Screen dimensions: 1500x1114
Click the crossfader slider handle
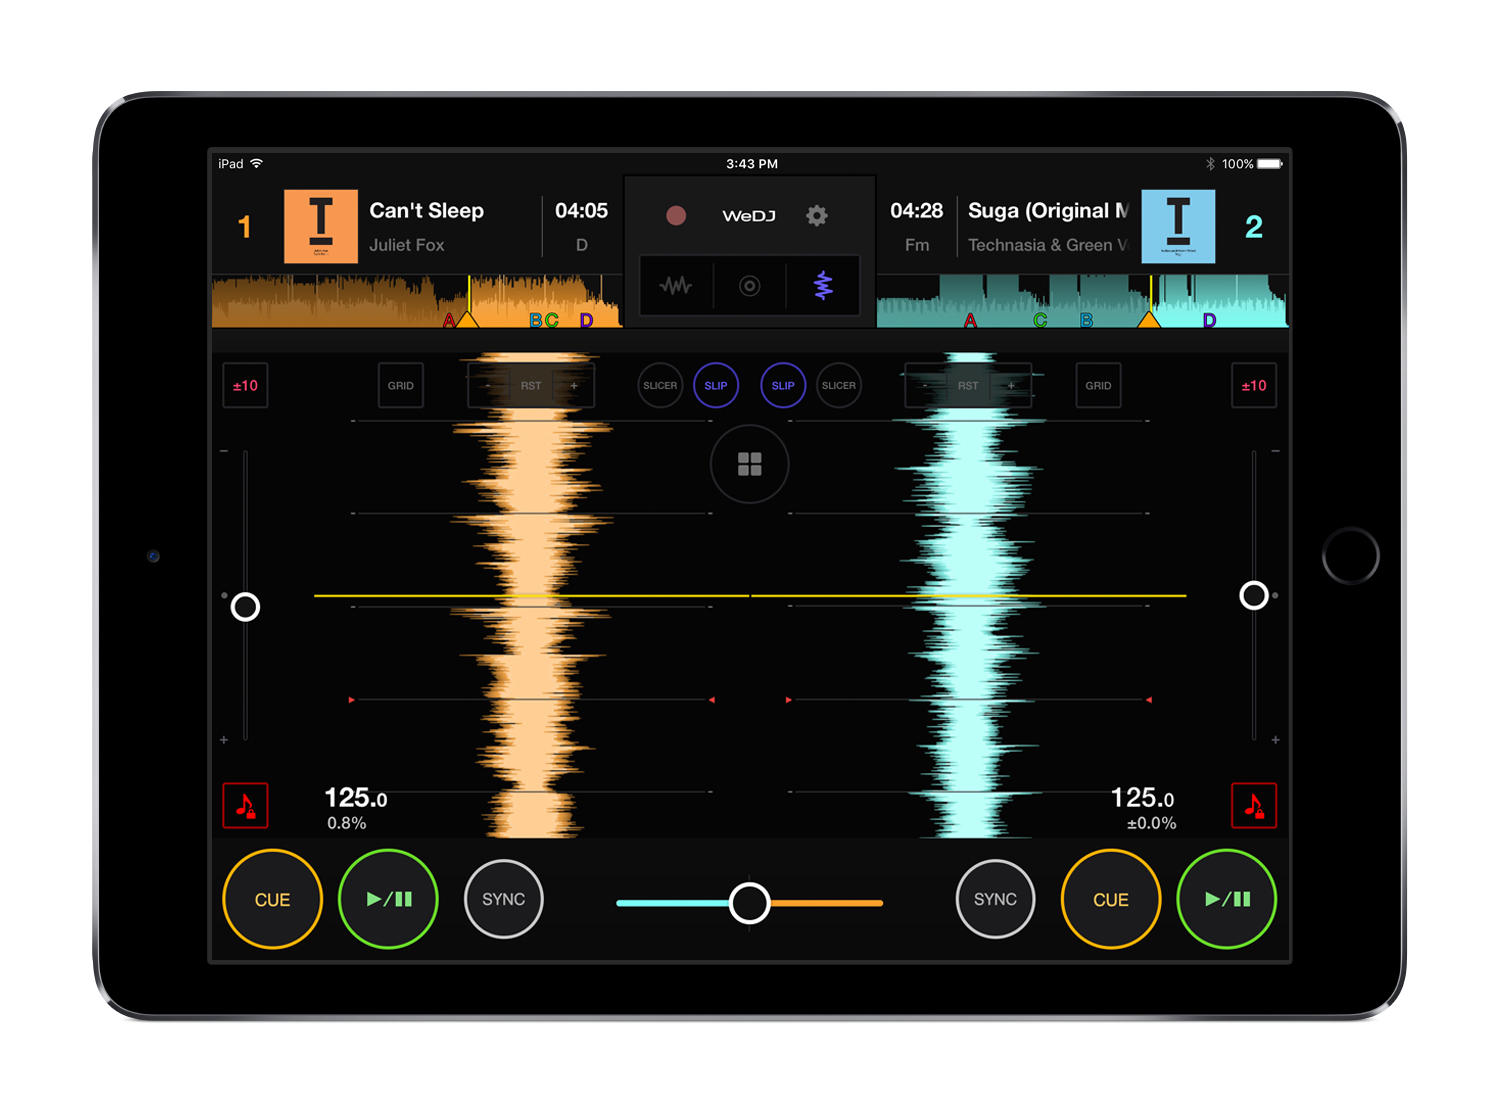pos(750,903)
